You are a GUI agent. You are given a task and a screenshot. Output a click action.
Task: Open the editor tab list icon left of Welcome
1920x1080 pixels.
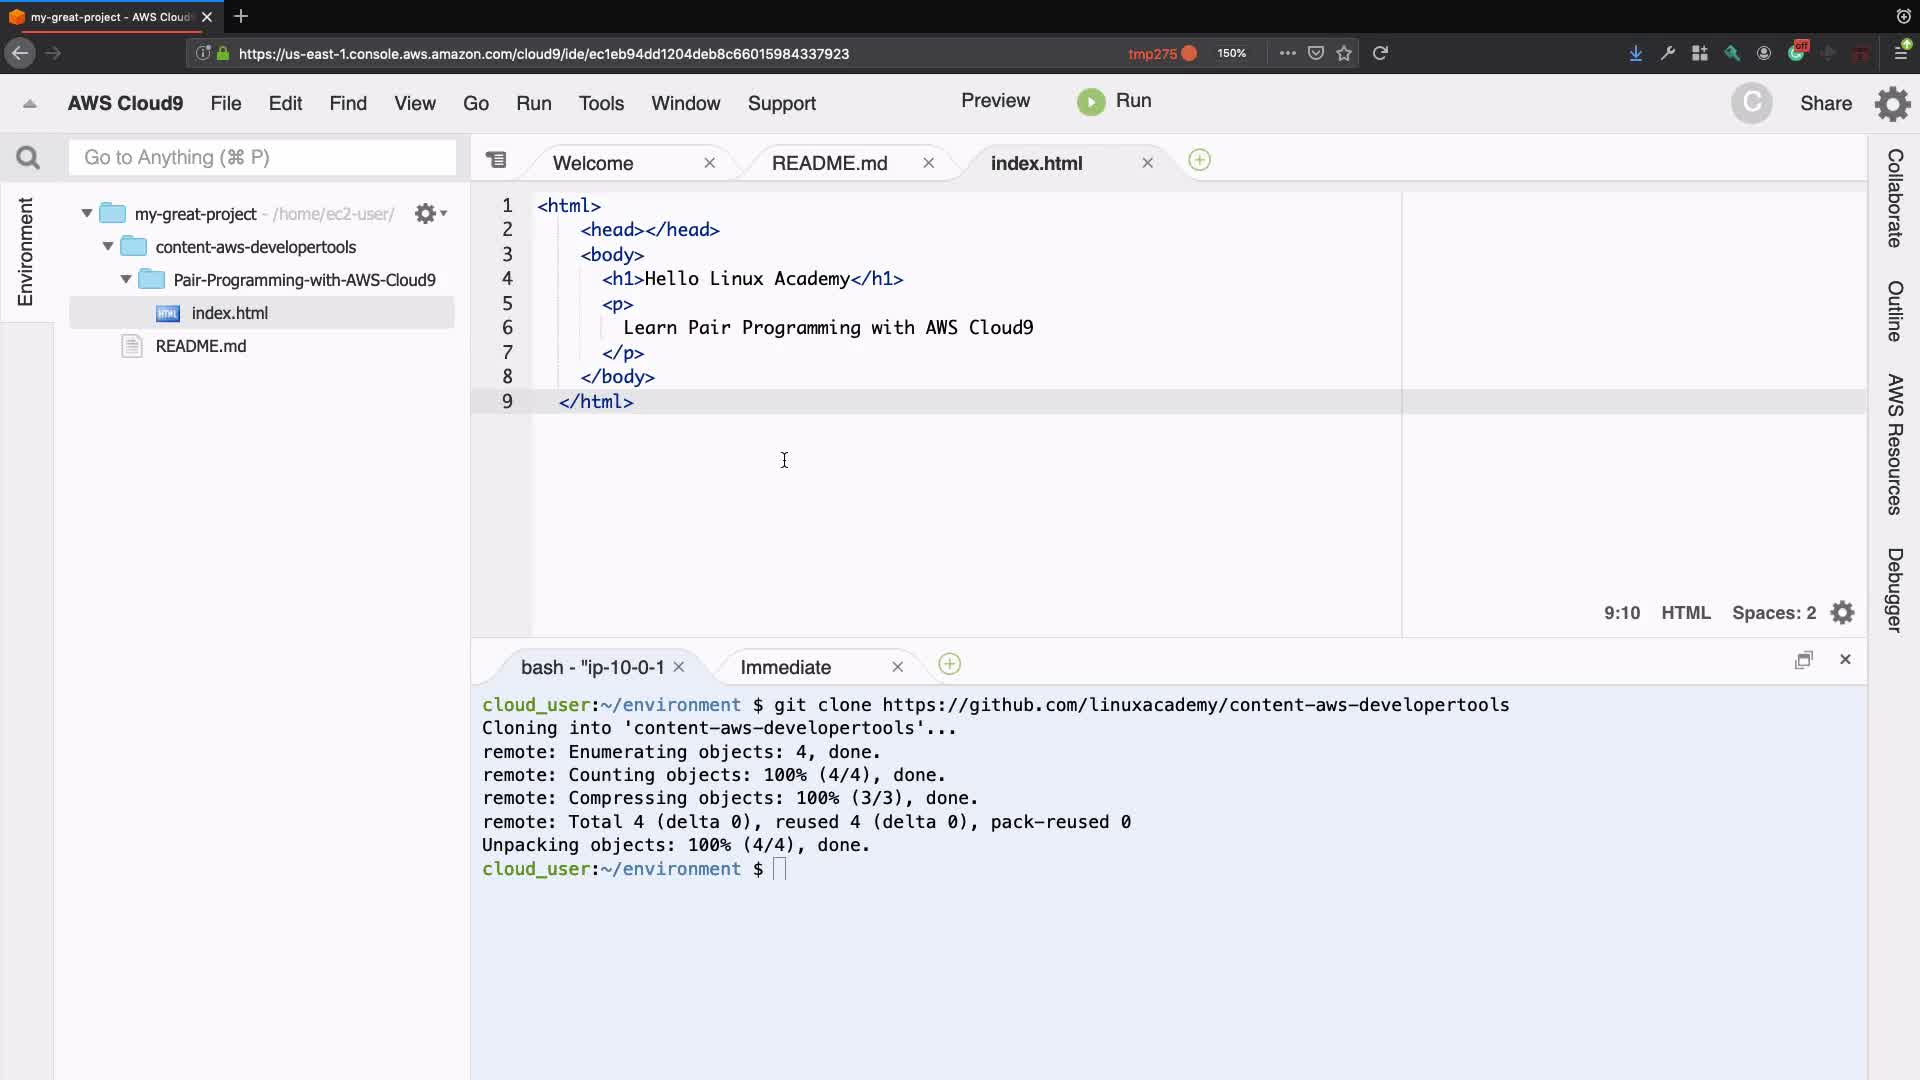coord(496,160)
